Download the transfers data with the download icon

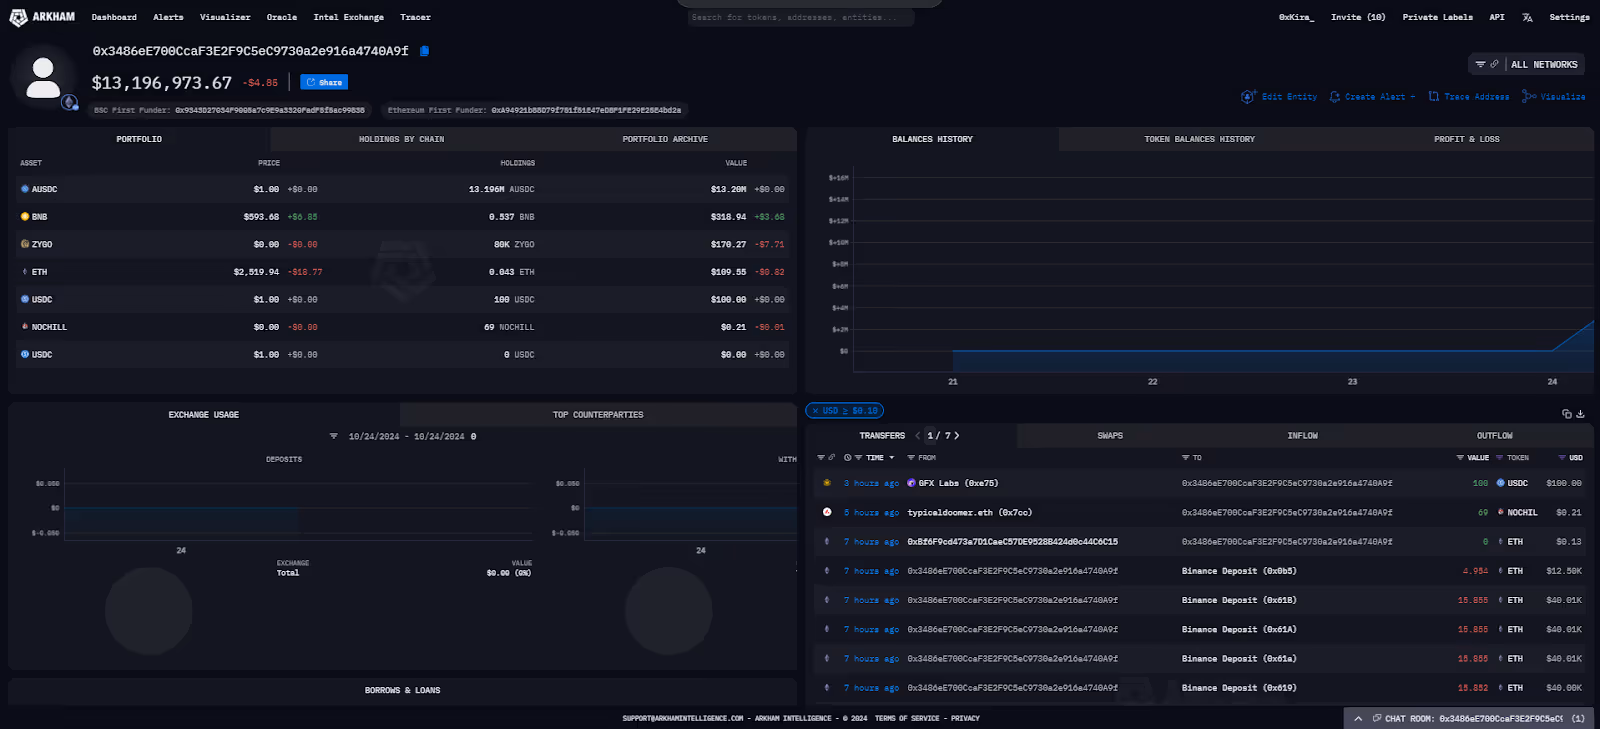click(x=1580, y=414)
